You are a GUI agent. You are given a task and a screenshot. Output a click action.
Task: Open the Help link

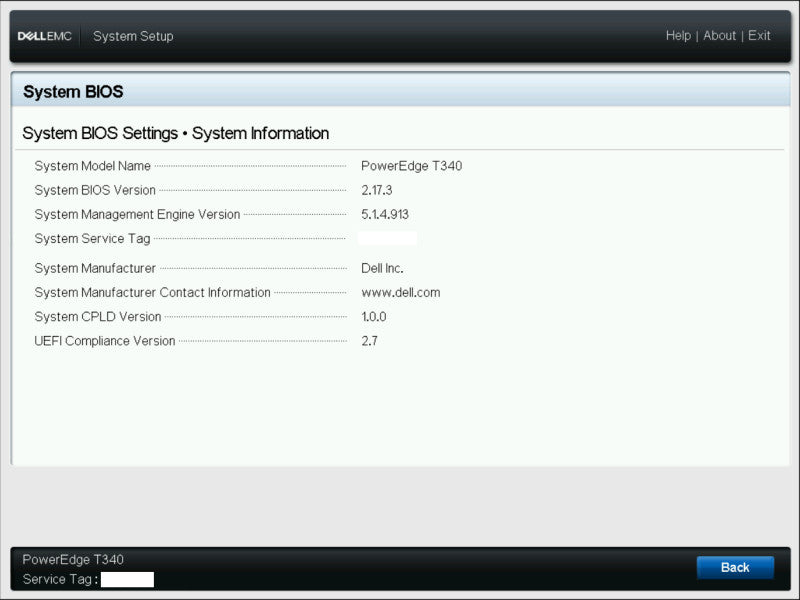coord(678,36)
